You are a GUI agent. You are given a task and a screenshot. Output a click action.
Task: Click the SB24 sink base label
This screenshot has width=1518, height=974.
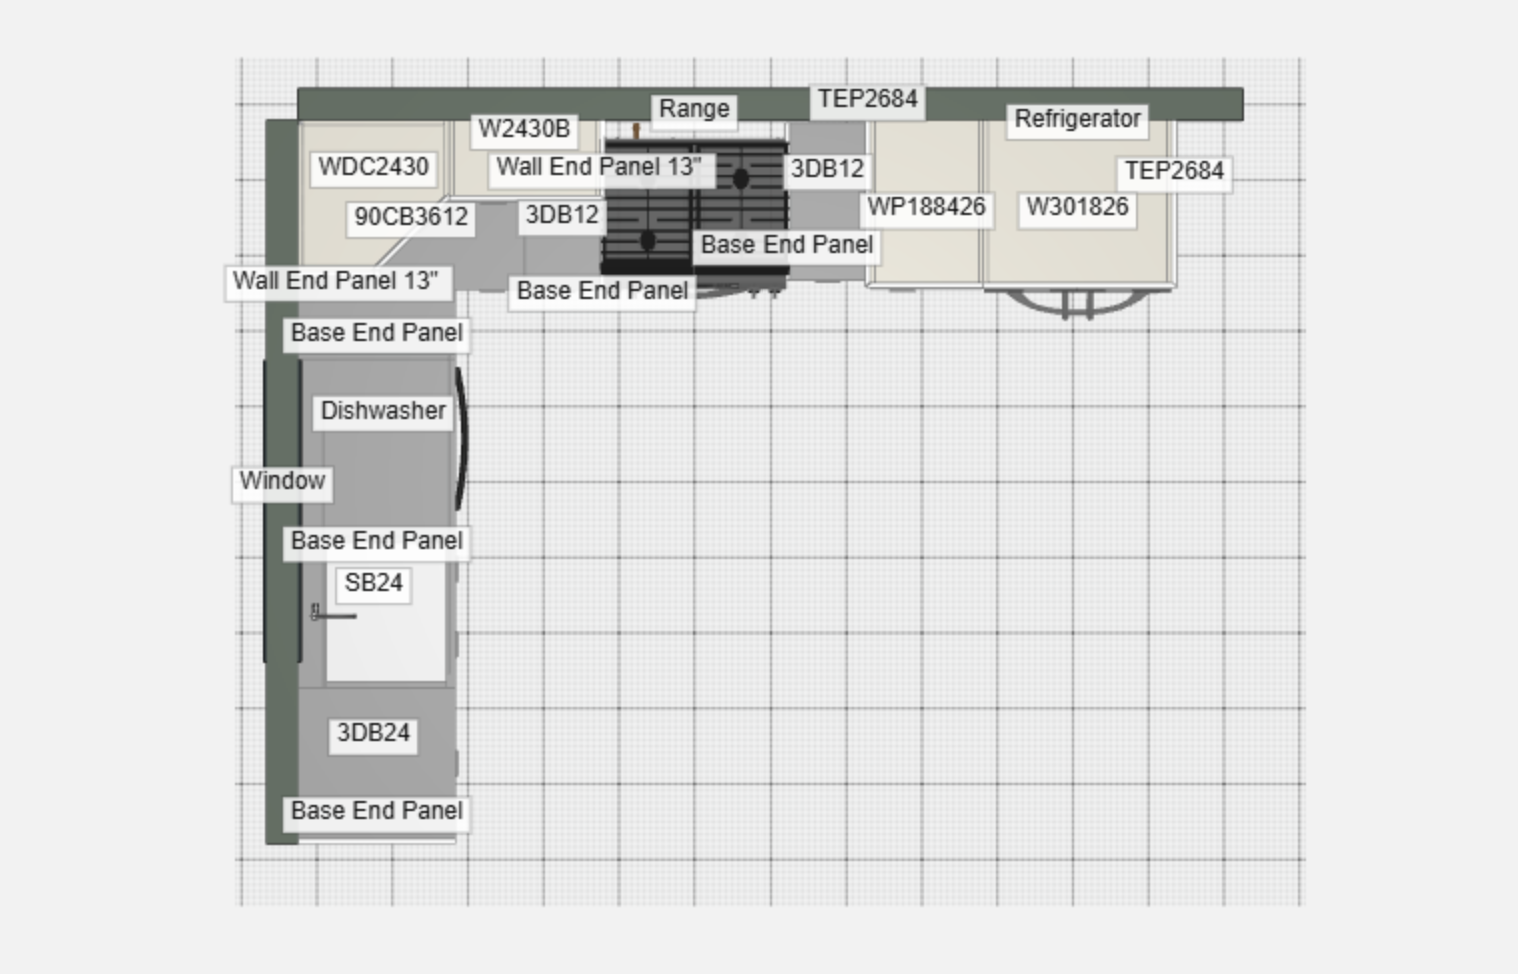(373, 583)
